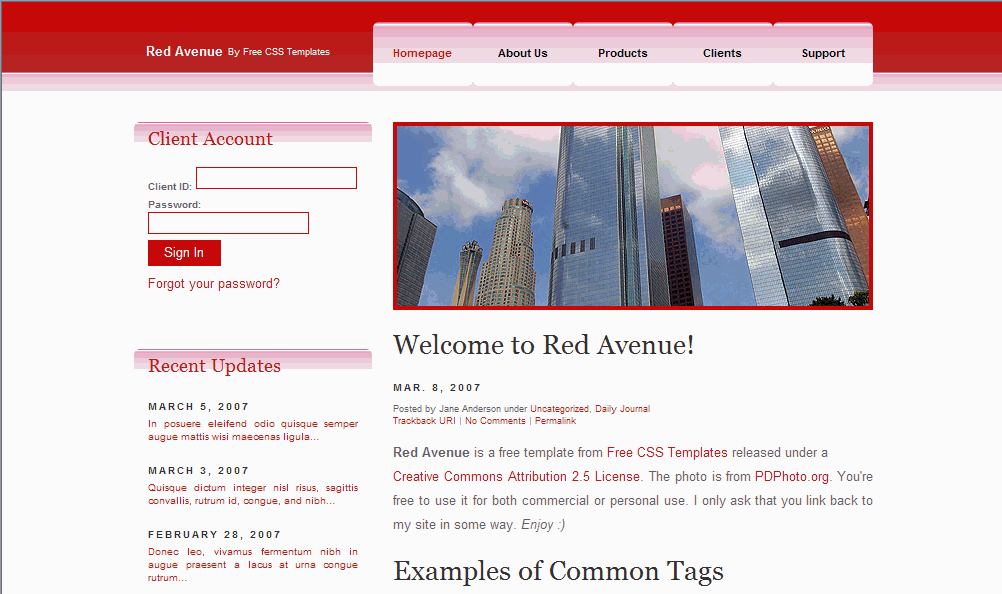Click the italic Enjoy :) text
Screen dimensions: 1002x594
click(x=543, y=524)
